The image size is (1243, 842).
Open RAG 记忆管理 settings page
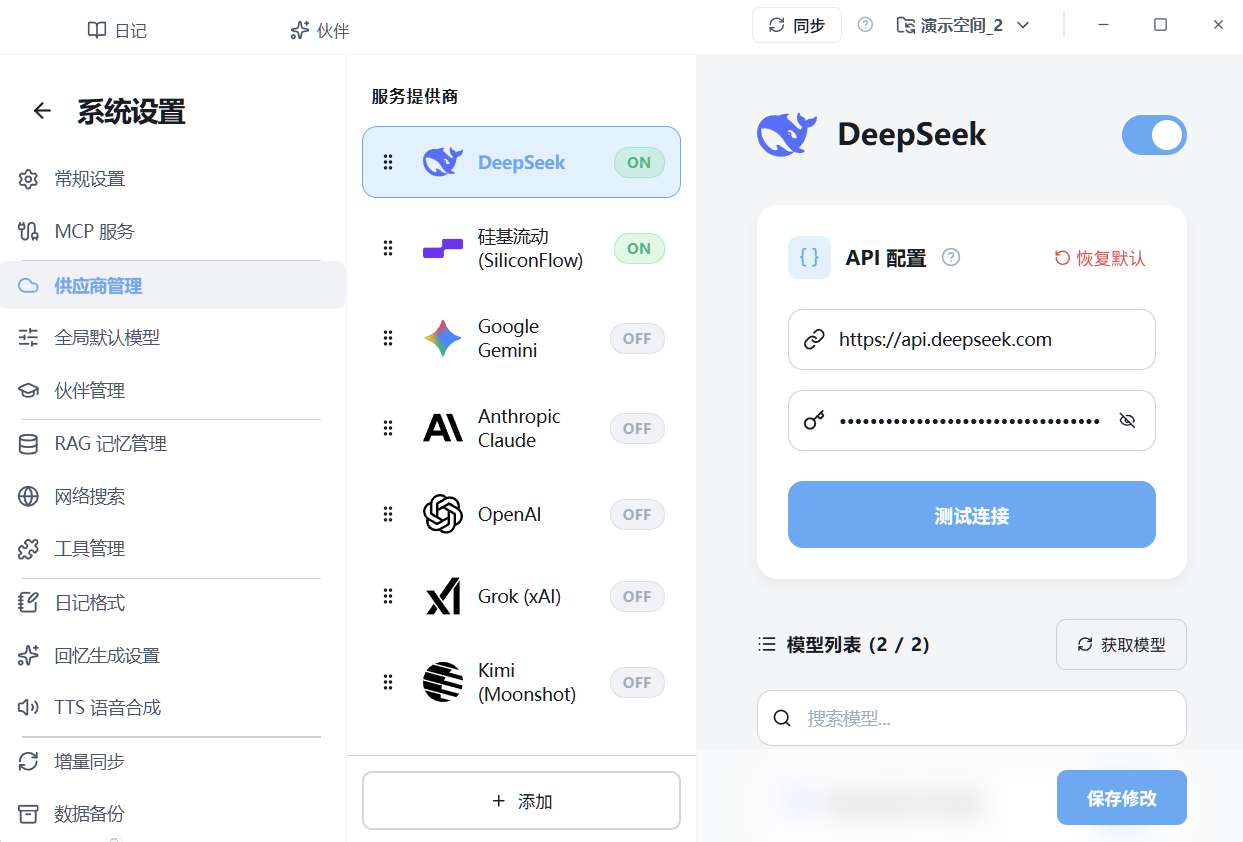(173, 444)
